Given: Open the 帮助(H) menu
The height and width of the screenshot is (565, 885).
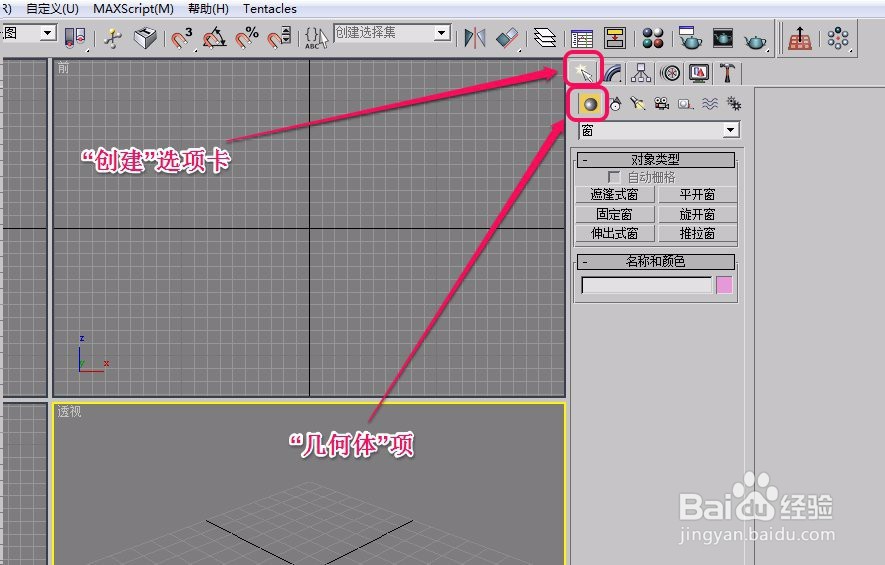Looking at the screenshot, I should tap(208, 9).
